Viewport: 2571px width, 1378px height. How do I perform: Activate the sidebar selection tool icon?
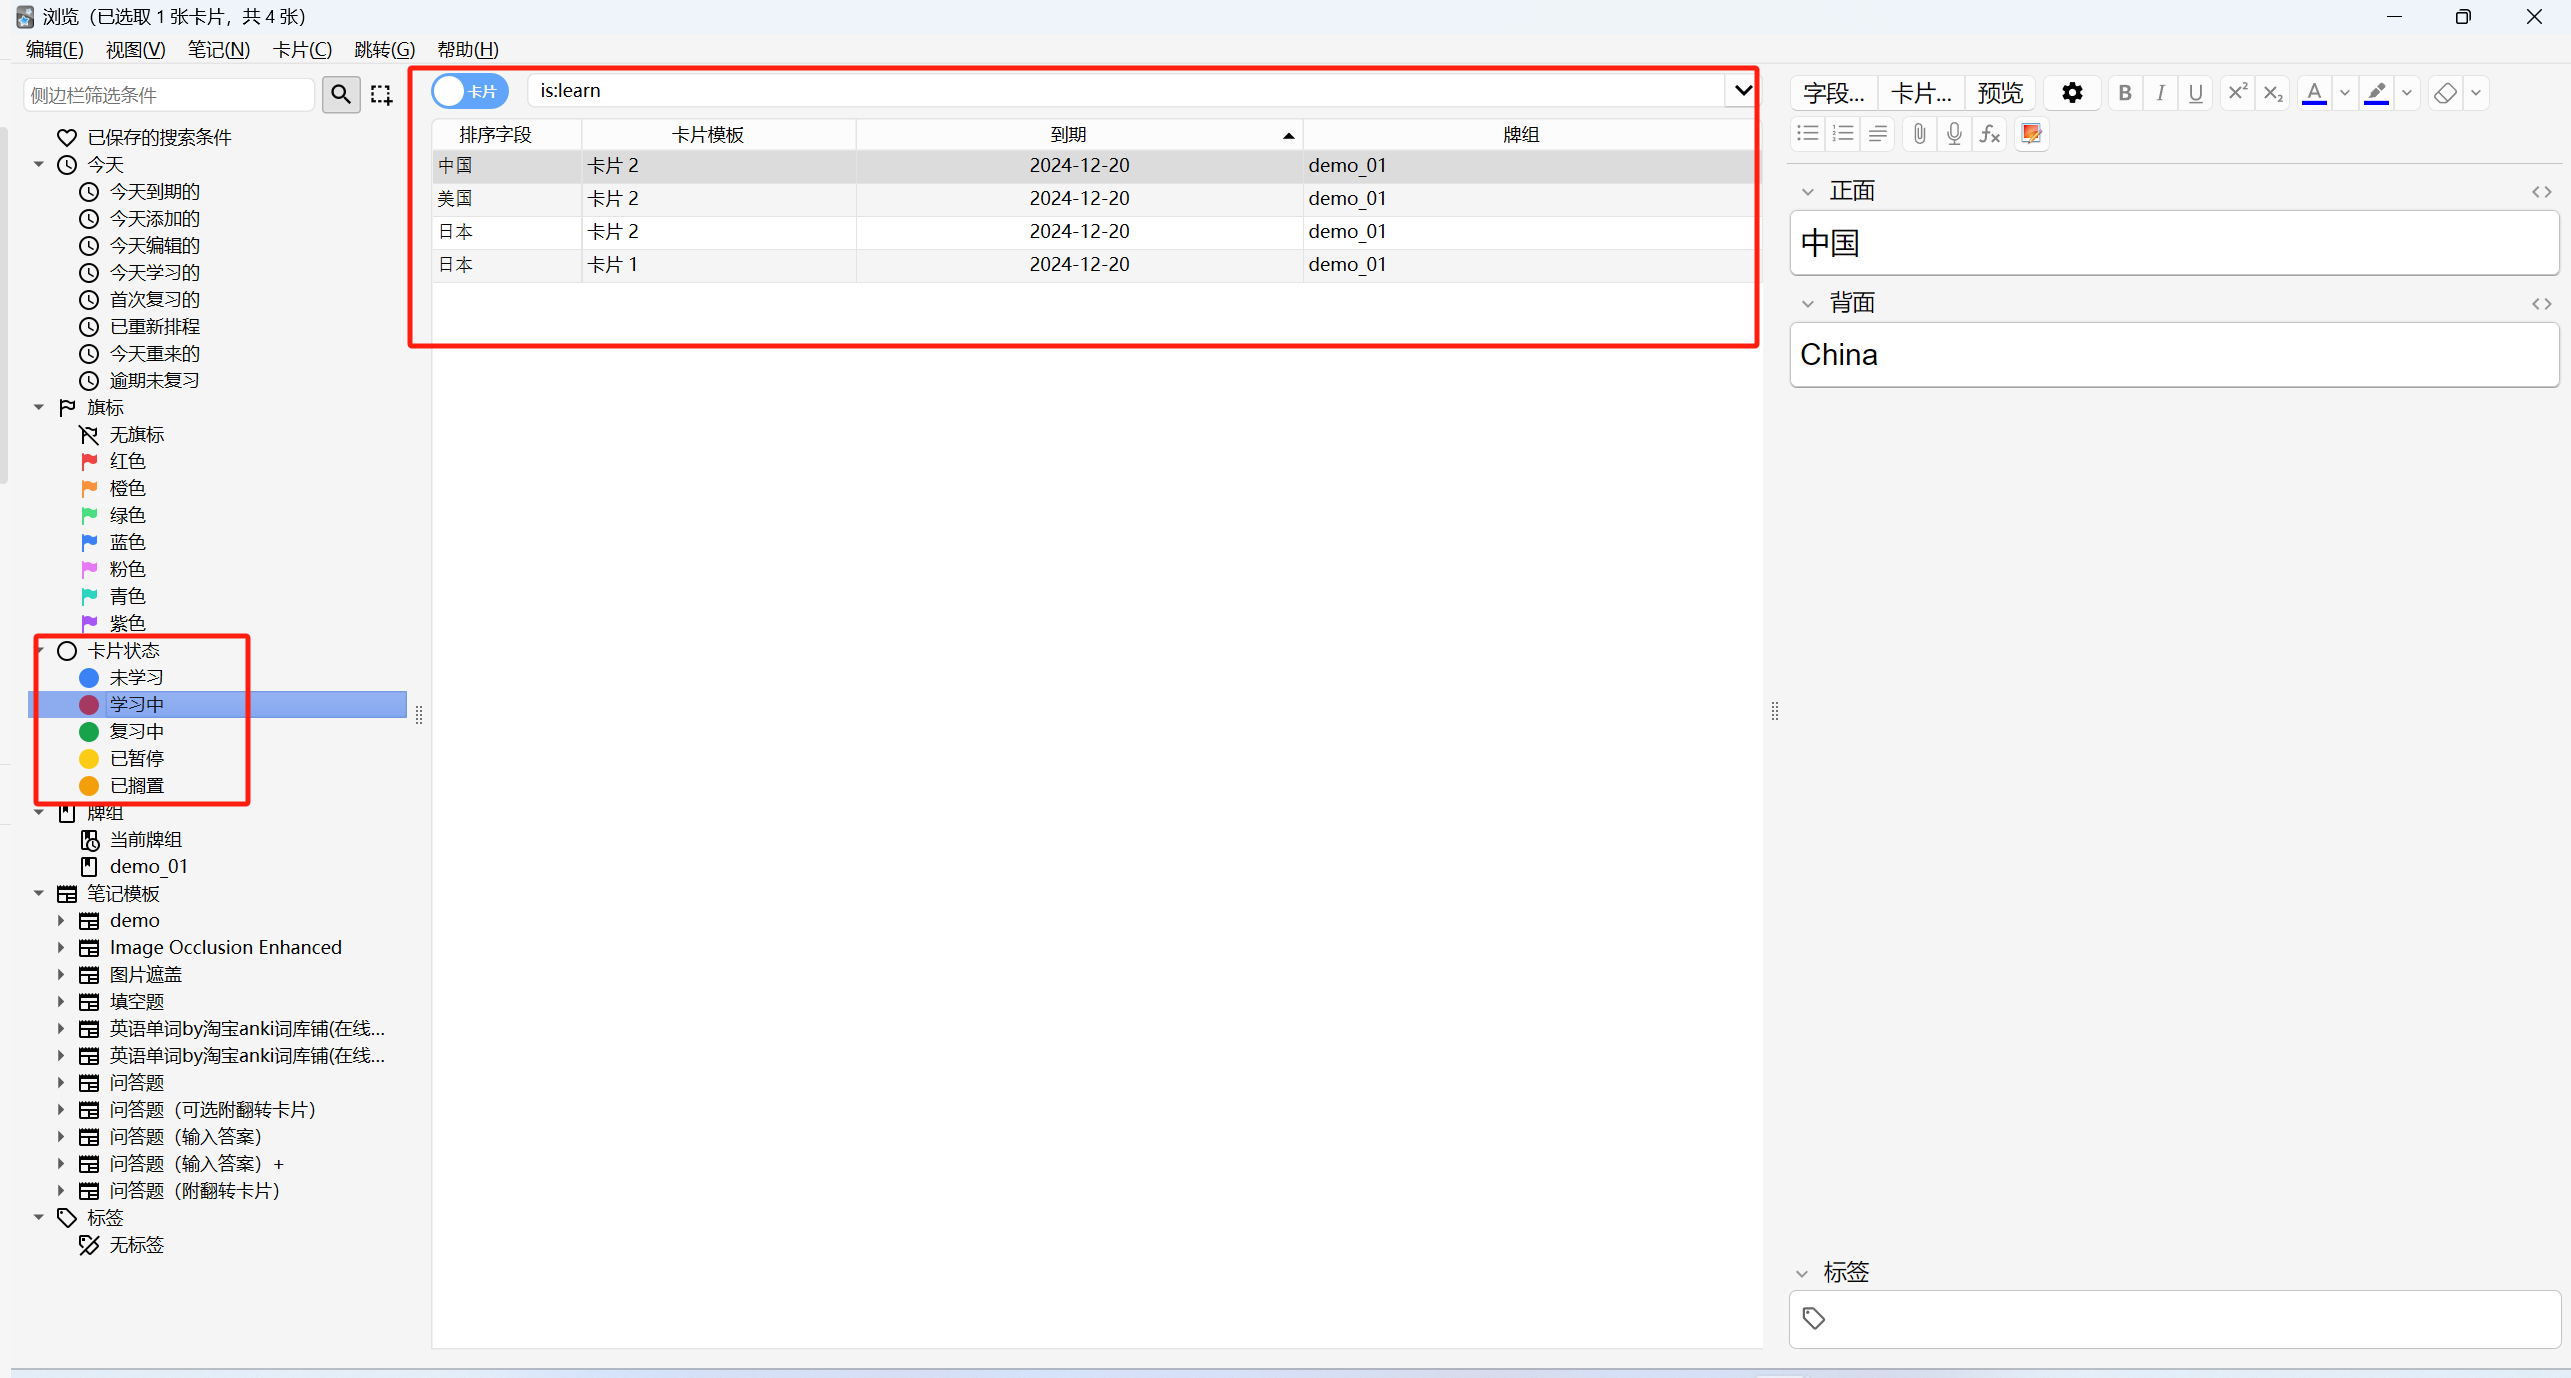[381, 94]
